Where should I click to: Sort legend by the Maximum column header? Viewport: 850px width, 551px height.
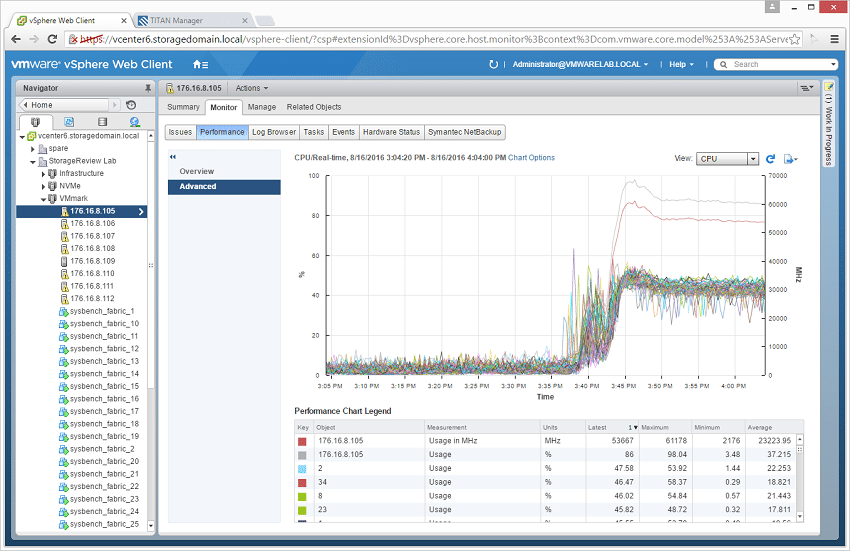click(665, 427)
